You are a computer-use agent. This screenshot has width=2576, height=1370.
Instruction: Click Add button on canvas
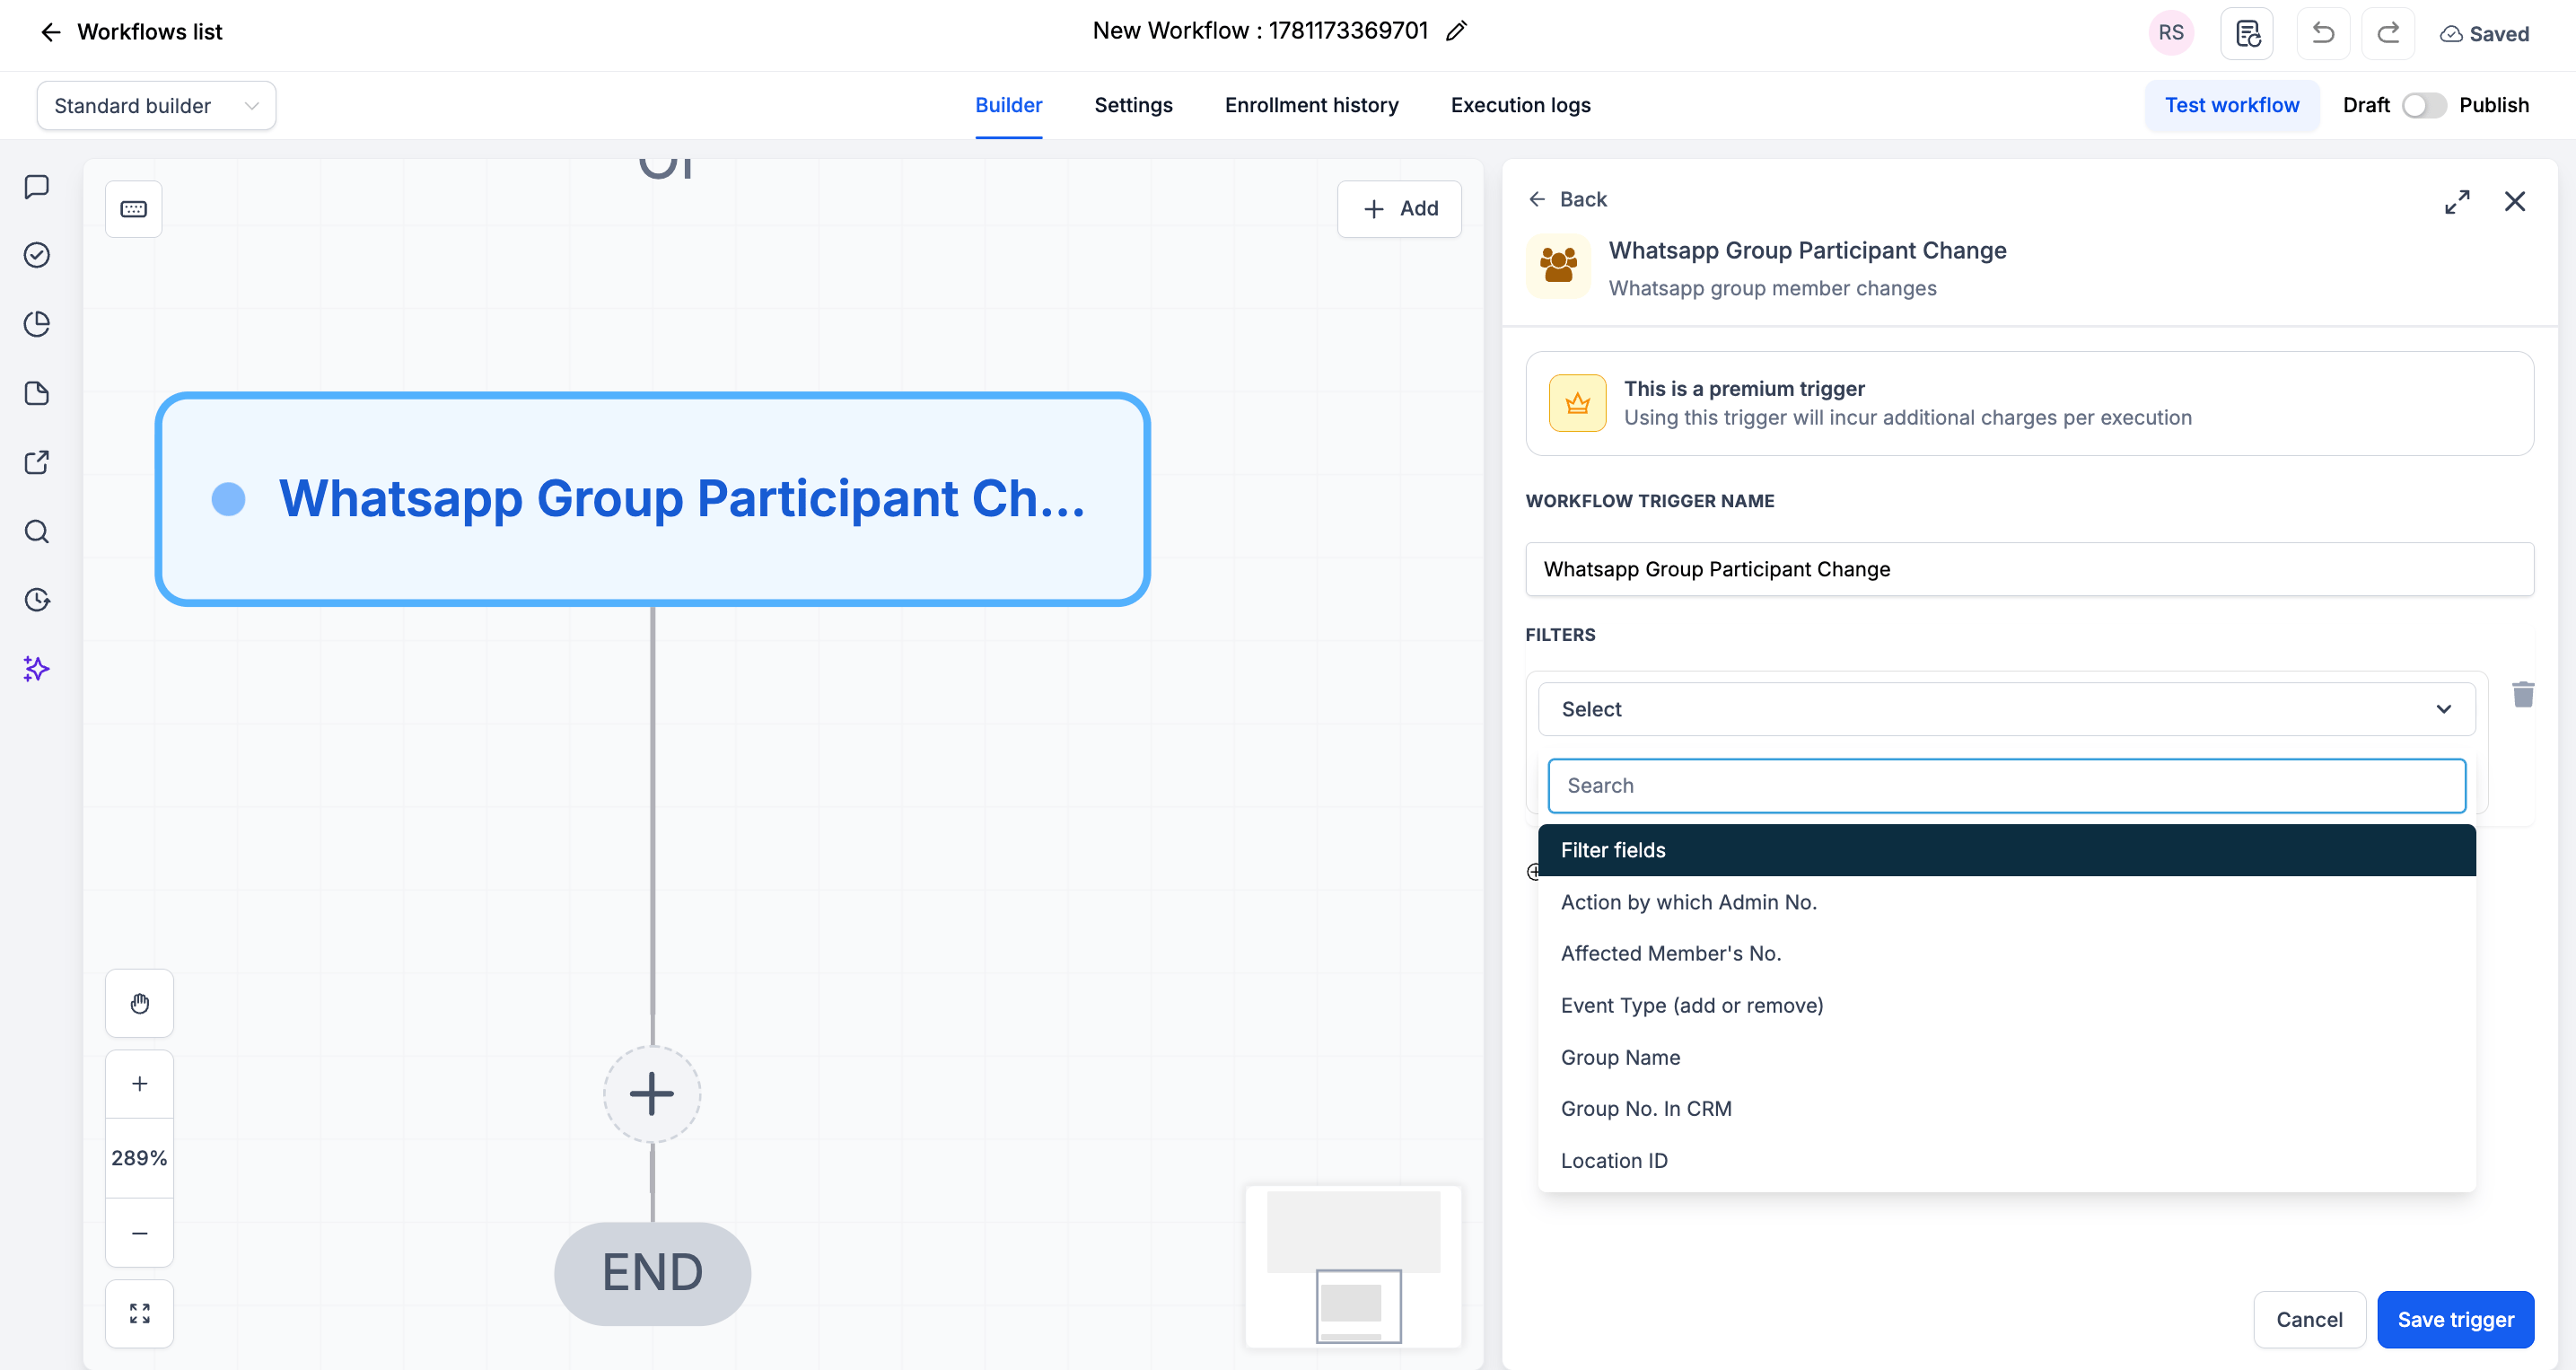(1399, 209)
